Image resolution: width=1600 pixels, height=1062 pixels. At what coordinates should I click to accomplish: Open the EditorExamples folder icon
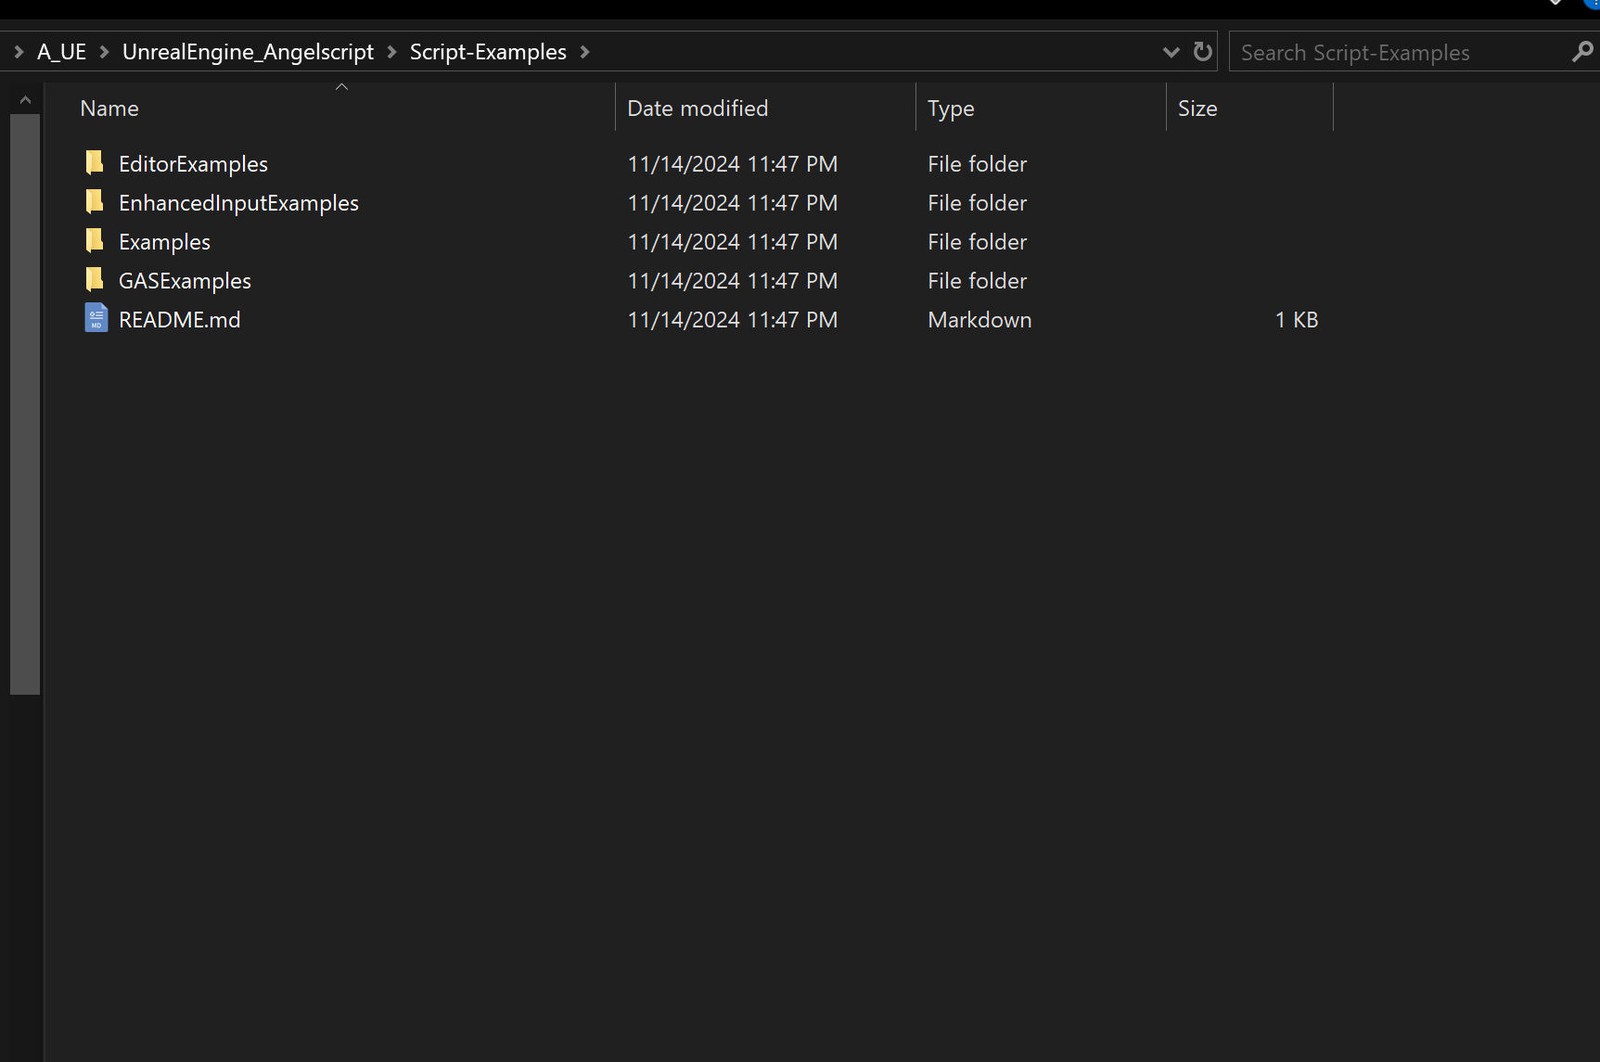[95, 163]
